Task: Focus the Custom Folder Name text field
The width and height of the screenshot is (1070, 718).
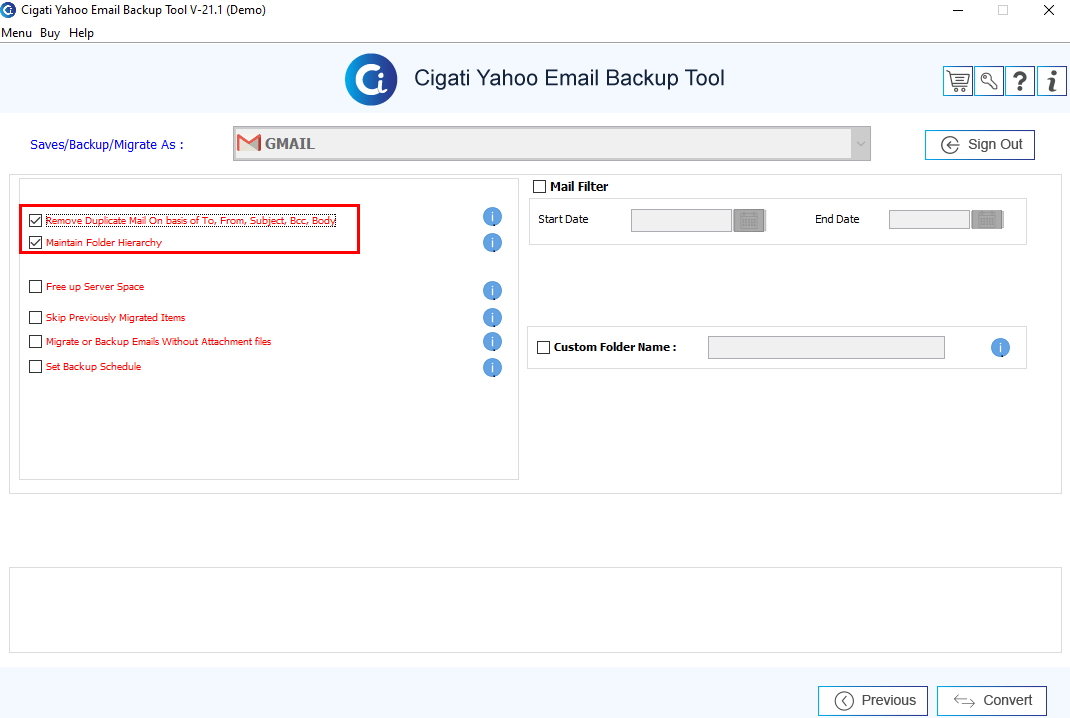Action: click(826, 347)
